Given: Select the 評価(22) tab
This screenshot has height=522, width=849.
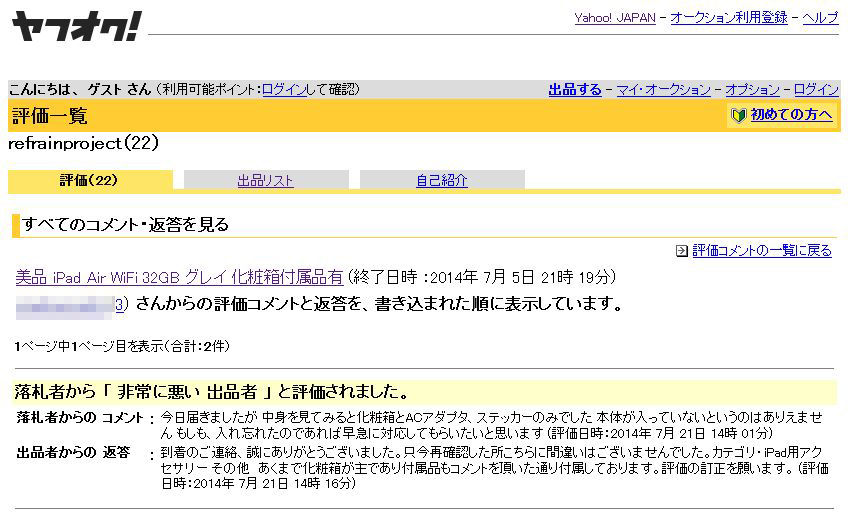Looking at the screenshot, I should coord(90,180).
